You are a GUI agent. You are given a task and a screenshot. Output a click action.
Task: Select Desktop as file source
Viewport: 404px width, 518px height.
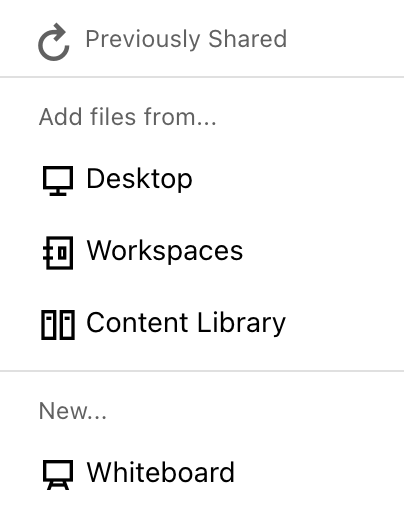tap(202, 180)
